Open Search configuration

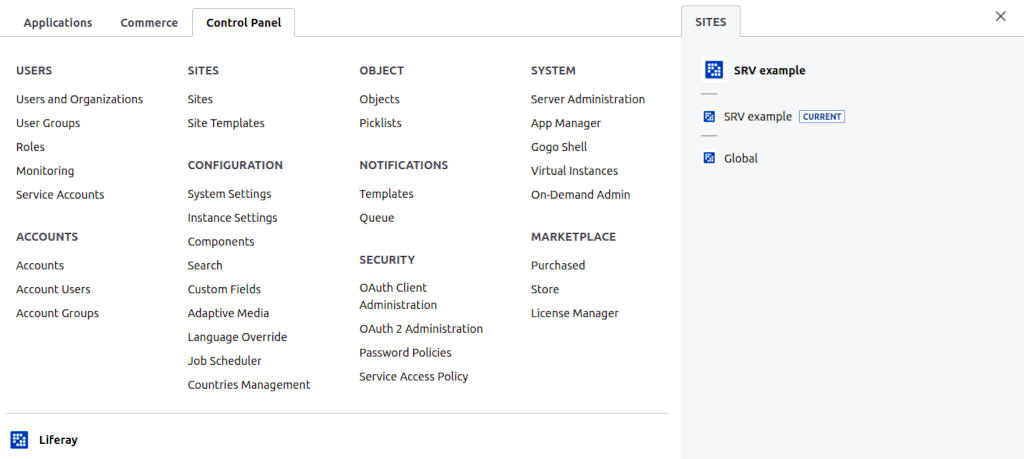(205, 265)
